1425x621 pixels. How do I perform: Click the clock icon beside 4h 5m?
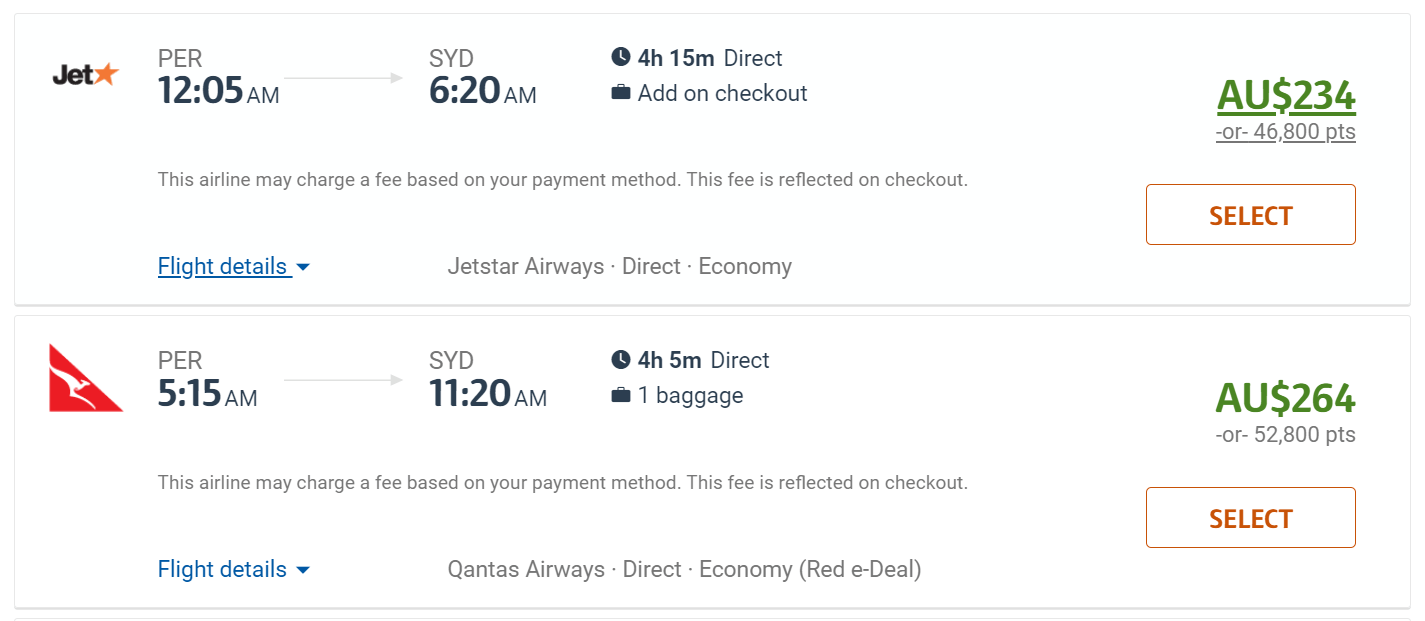pyautogui.click(x=620, y=360)
